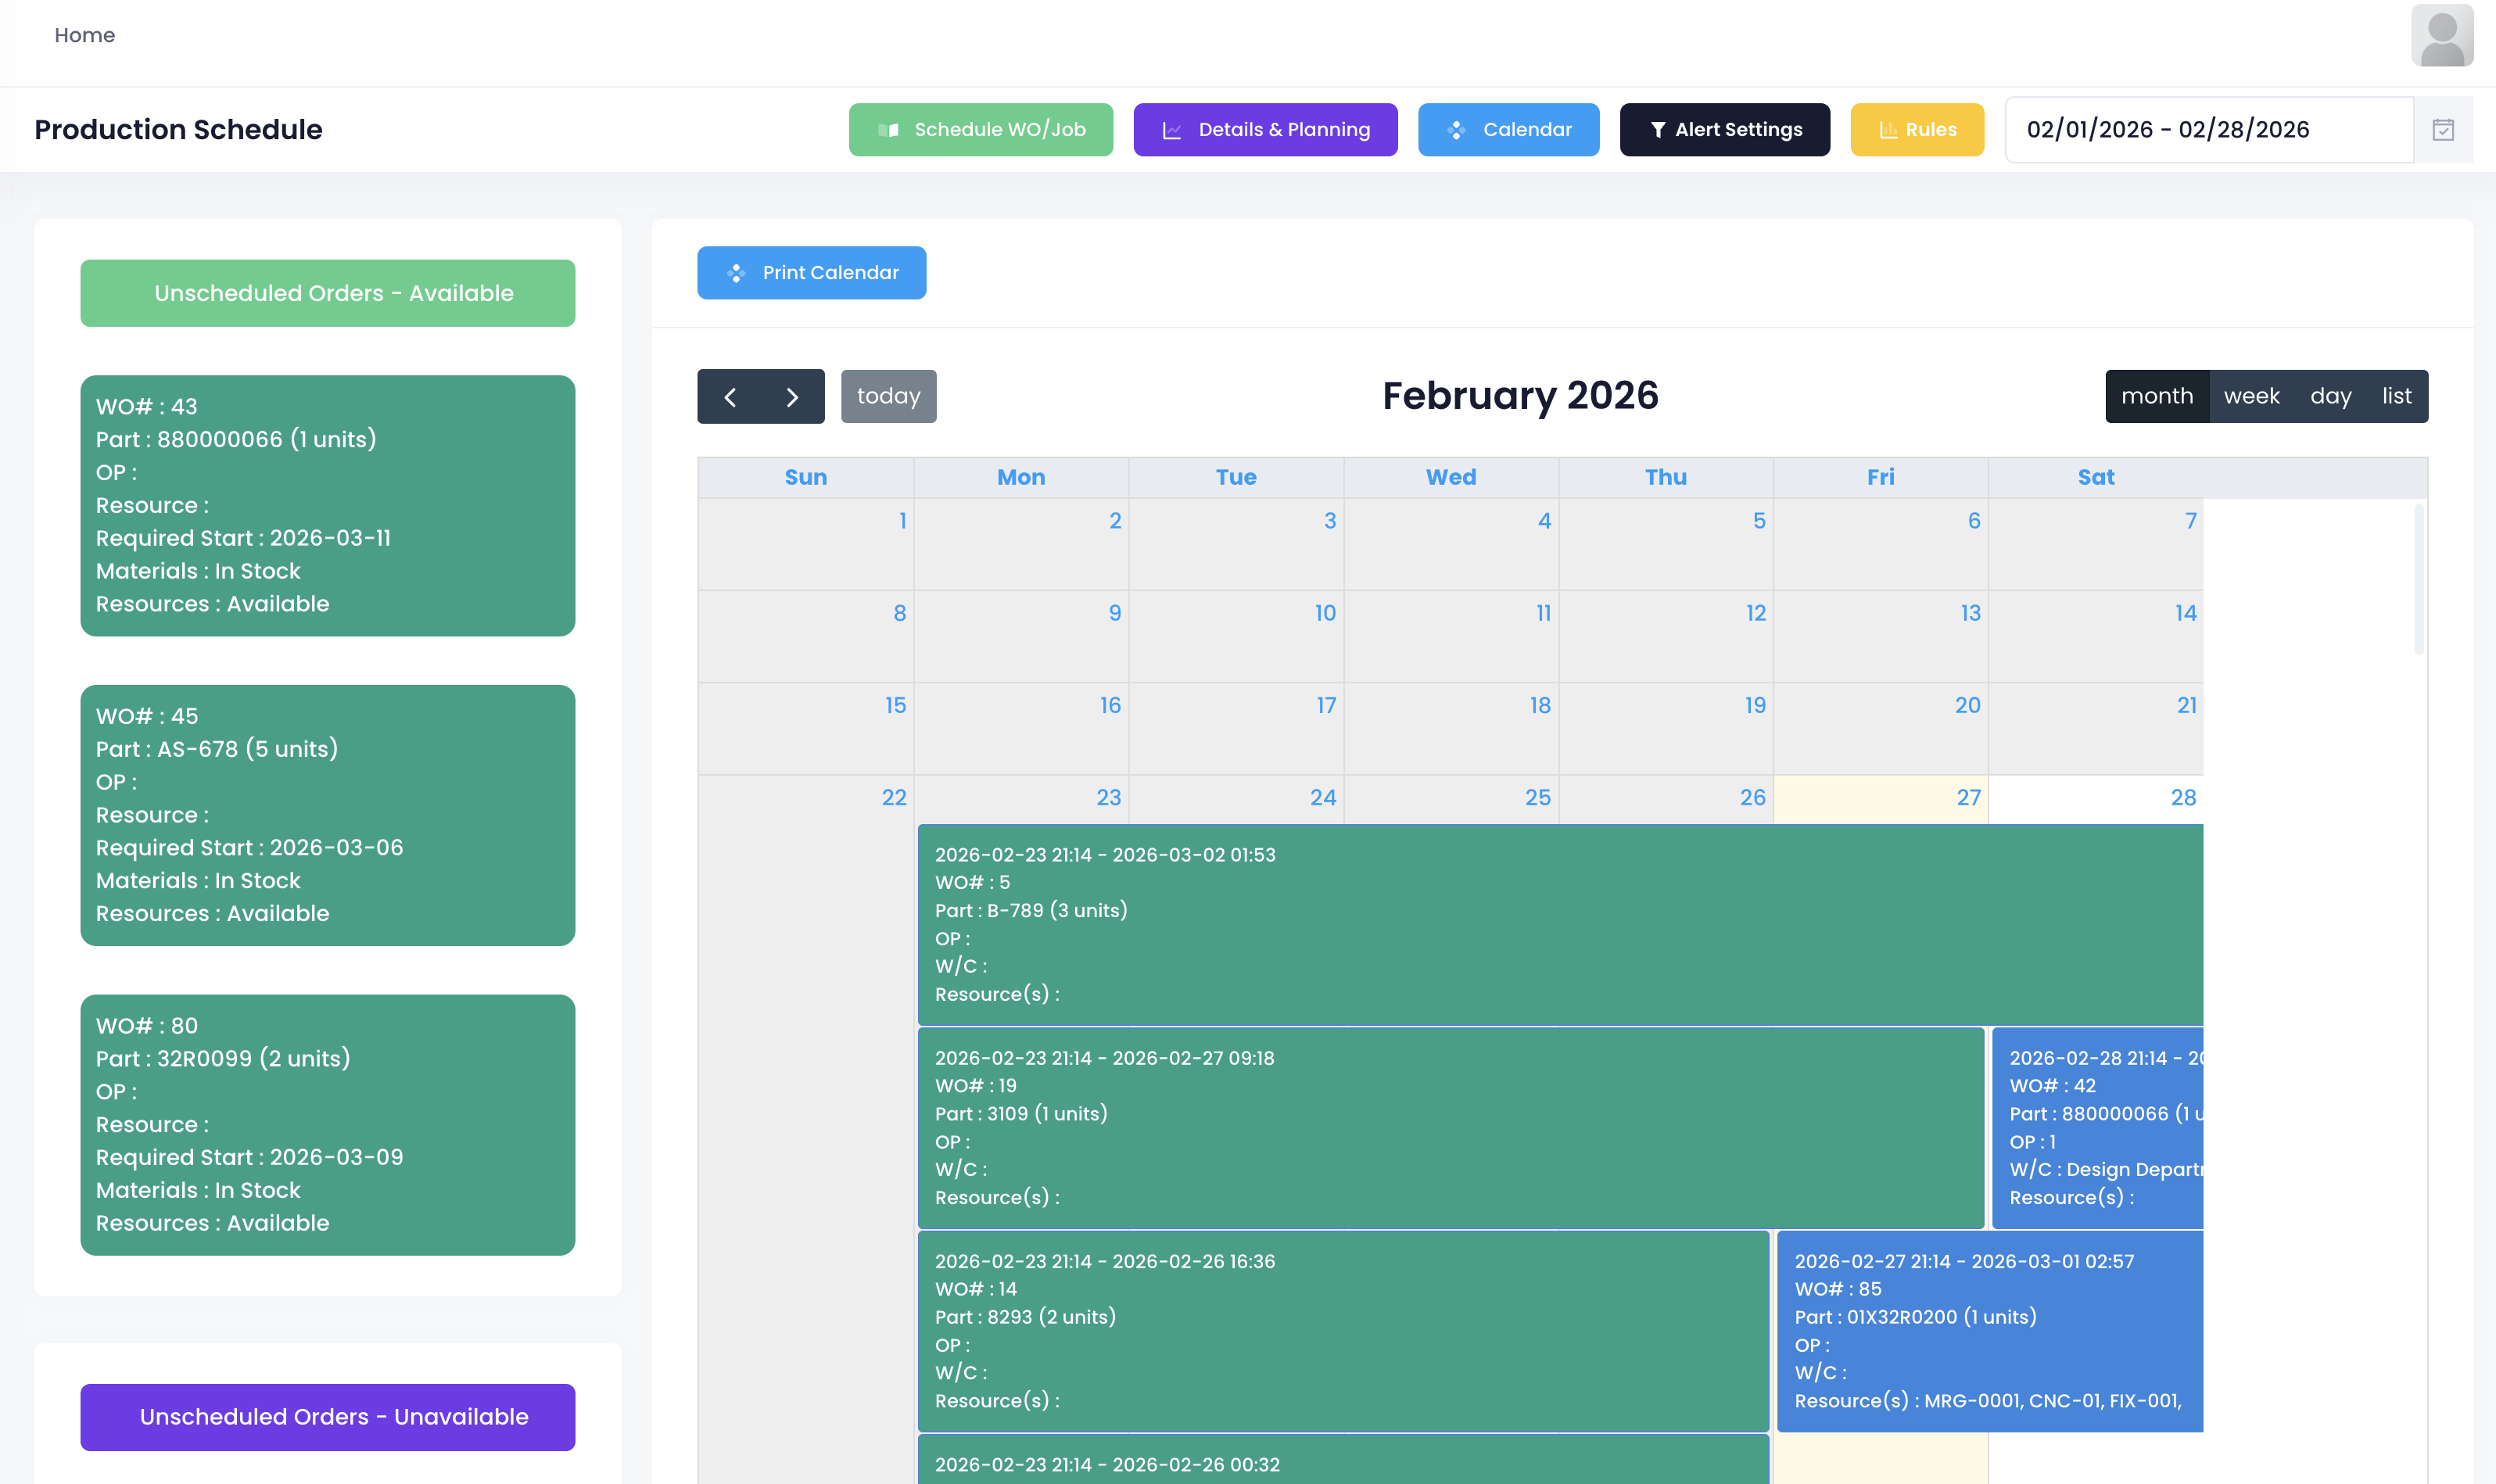The width and height of the screenshot is (2496, 1484).
Task: Select the month view tab
Action: (2156, 397)
